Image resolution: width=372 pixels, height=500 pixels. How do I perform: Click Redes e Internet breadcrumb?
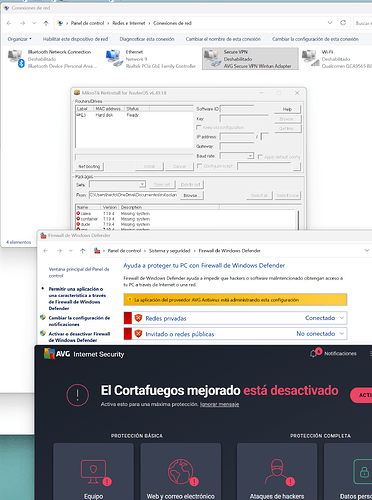[x=129, y=23]
